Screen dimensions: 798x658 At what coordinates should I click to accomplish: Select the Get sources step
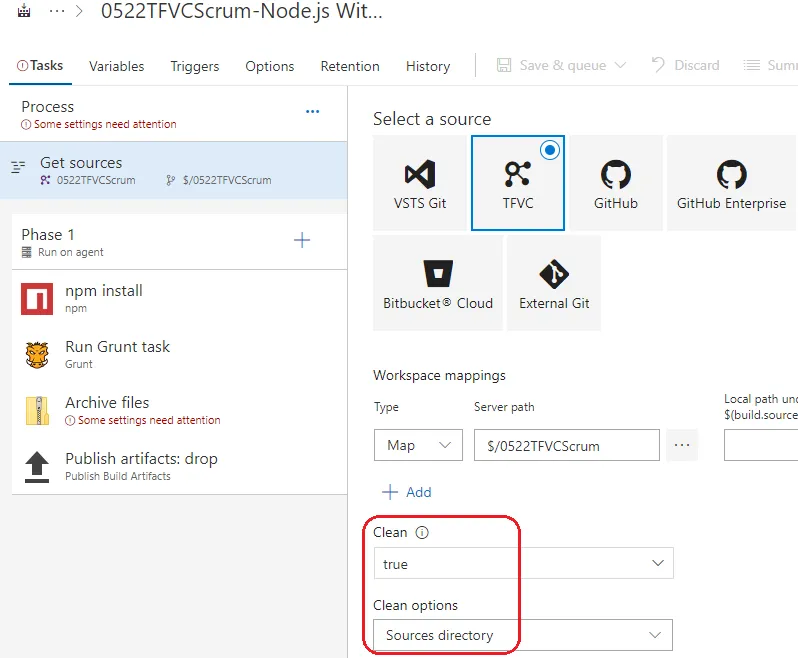click(x=174, y=170)
